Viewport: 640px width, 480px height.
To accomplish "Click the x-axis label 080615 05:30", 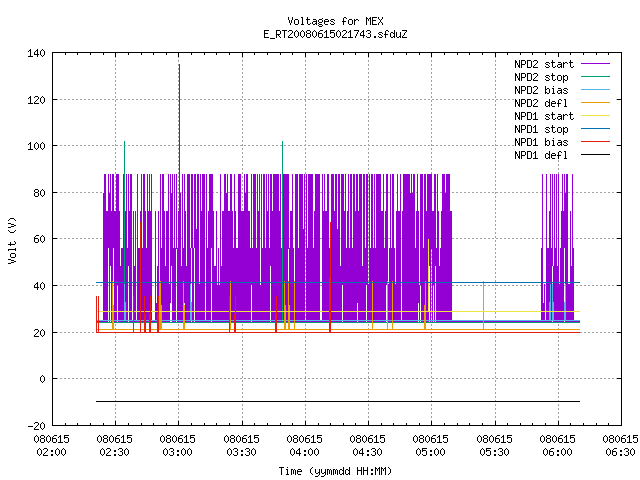I will pyautogui.click(x=495, y=446).
